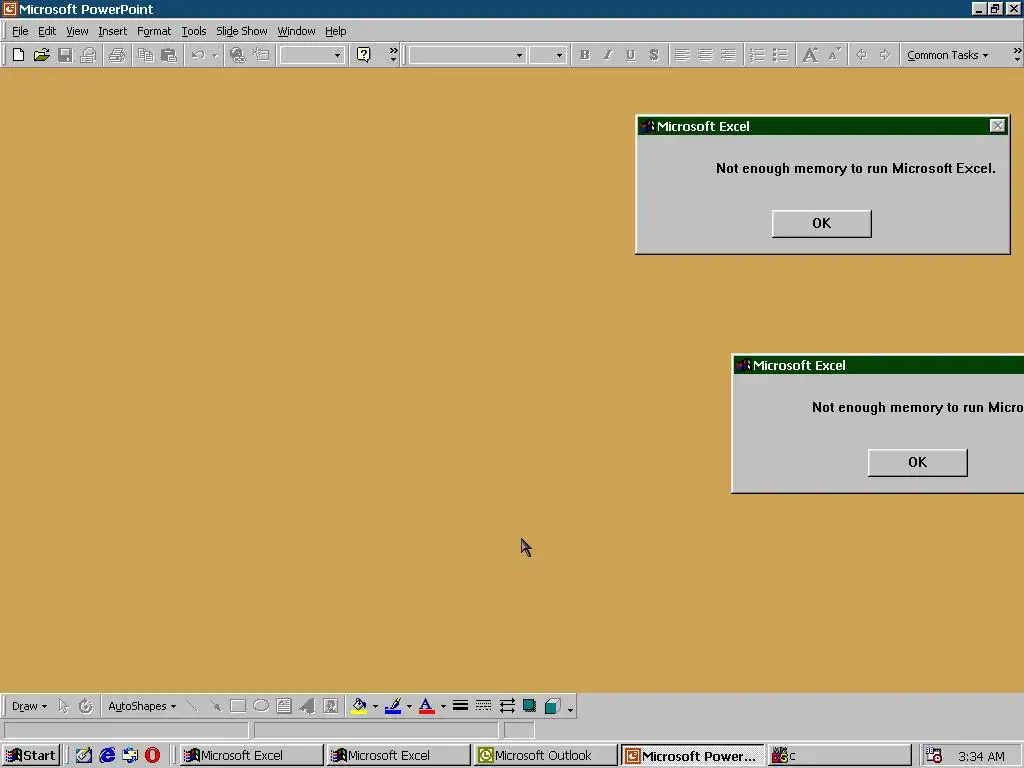Open the File menu
This screenshot has width=1024, height=768.
20,31
